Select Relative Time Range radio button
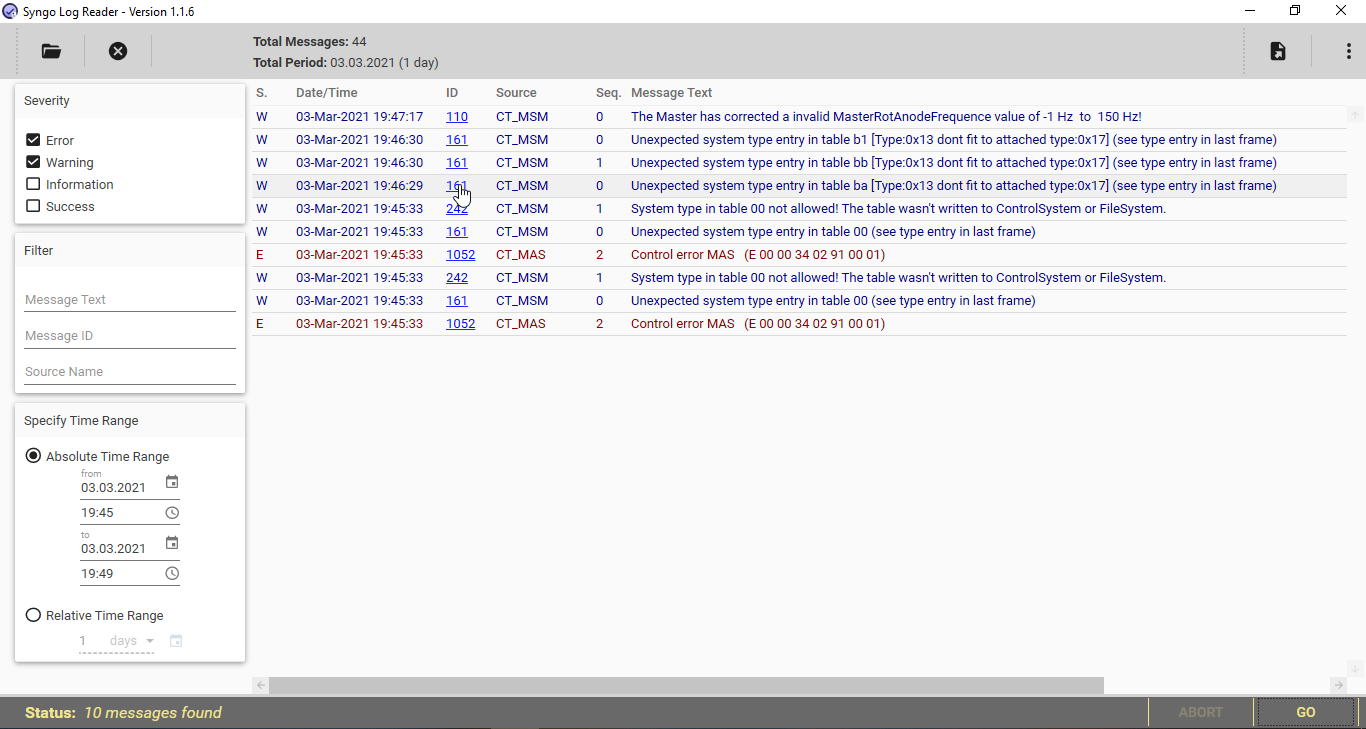Viewport: 1366px width, 729px height. (33, 615)
